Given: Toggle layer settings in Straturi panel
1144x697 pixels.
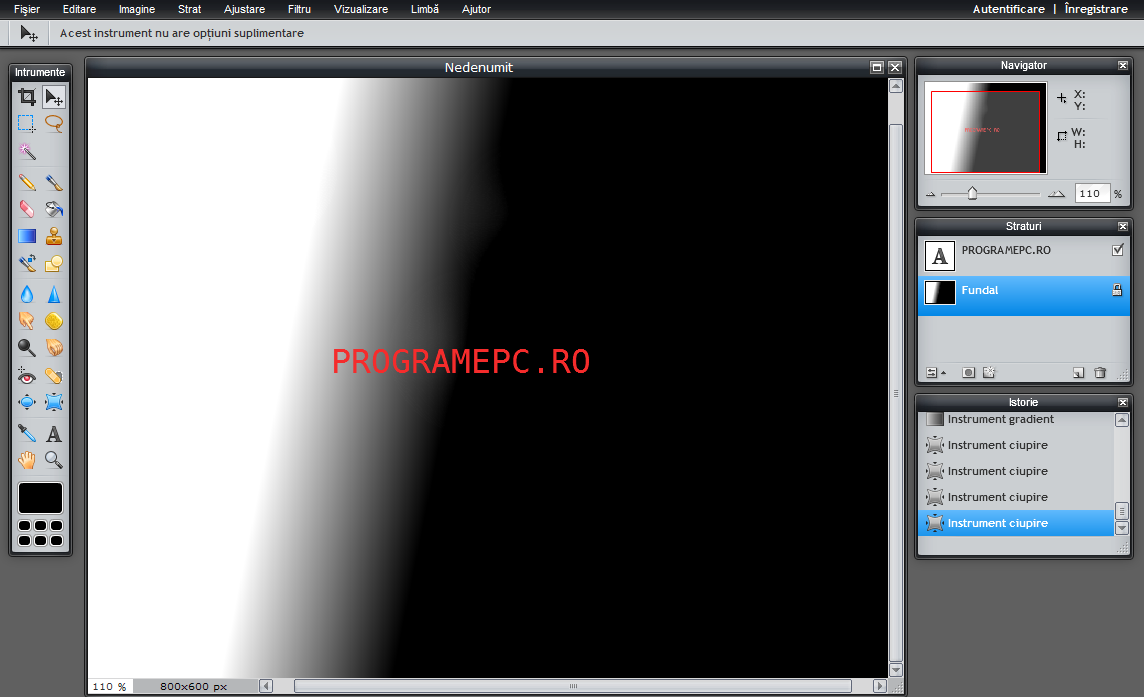Looking at the screenshot, I should click(935, 372).
